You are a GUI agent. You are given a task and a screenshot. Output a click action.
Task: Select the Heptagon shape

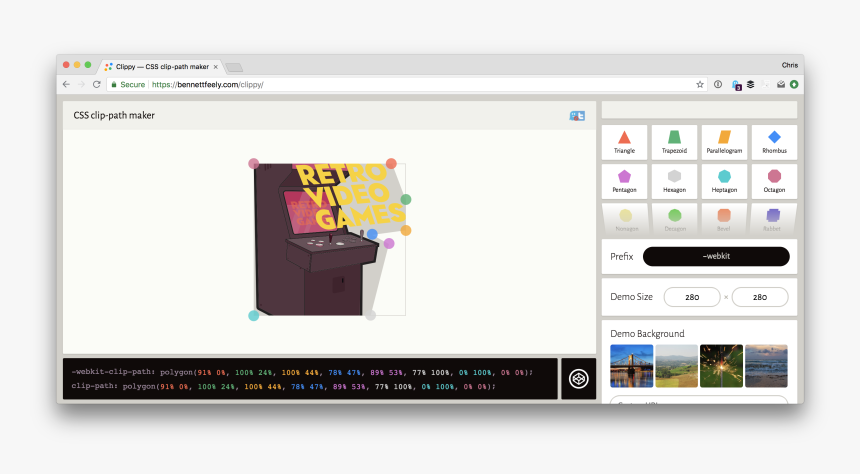pyautogui.click(x=724, y=182)
